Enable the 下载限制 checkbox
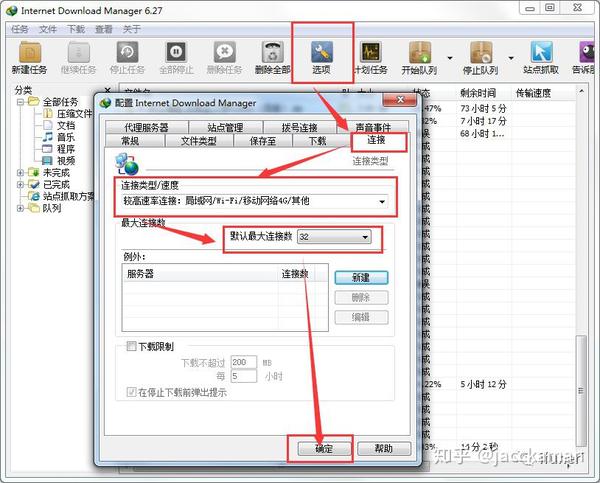The width and height of the screenshot is (600, 483). (x=131, y=346)
